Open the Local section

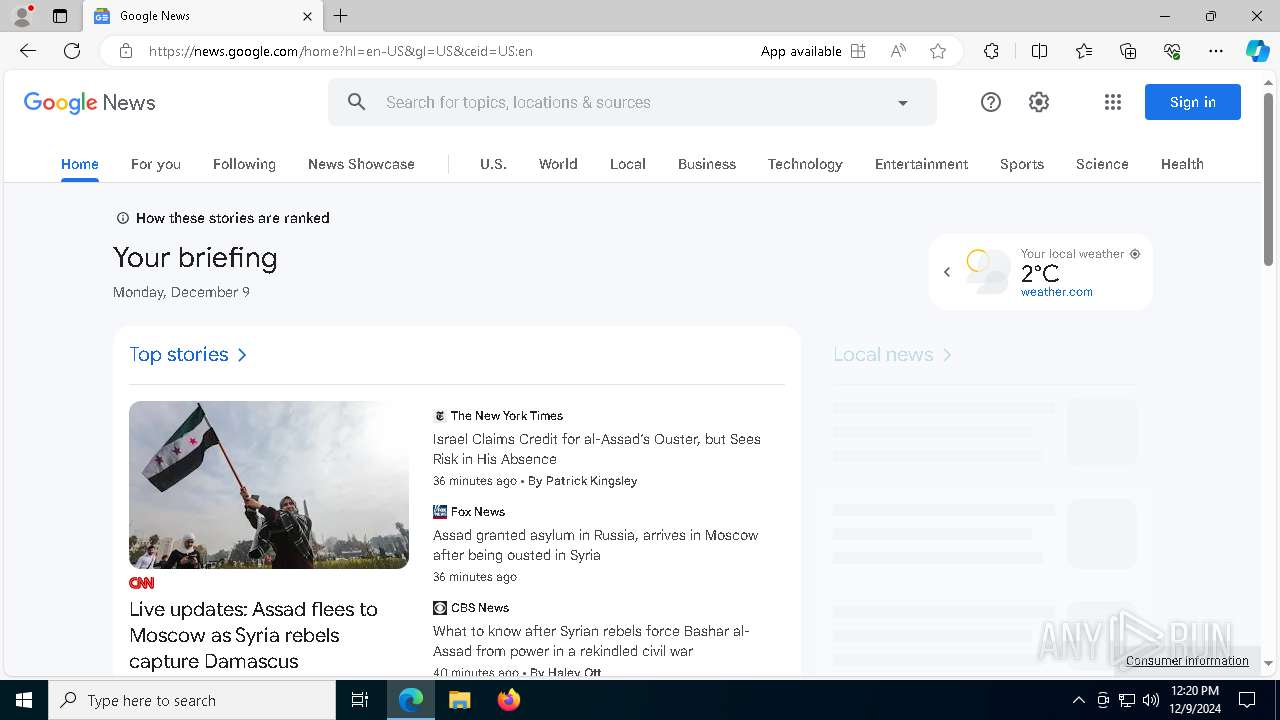pos(628,164)
